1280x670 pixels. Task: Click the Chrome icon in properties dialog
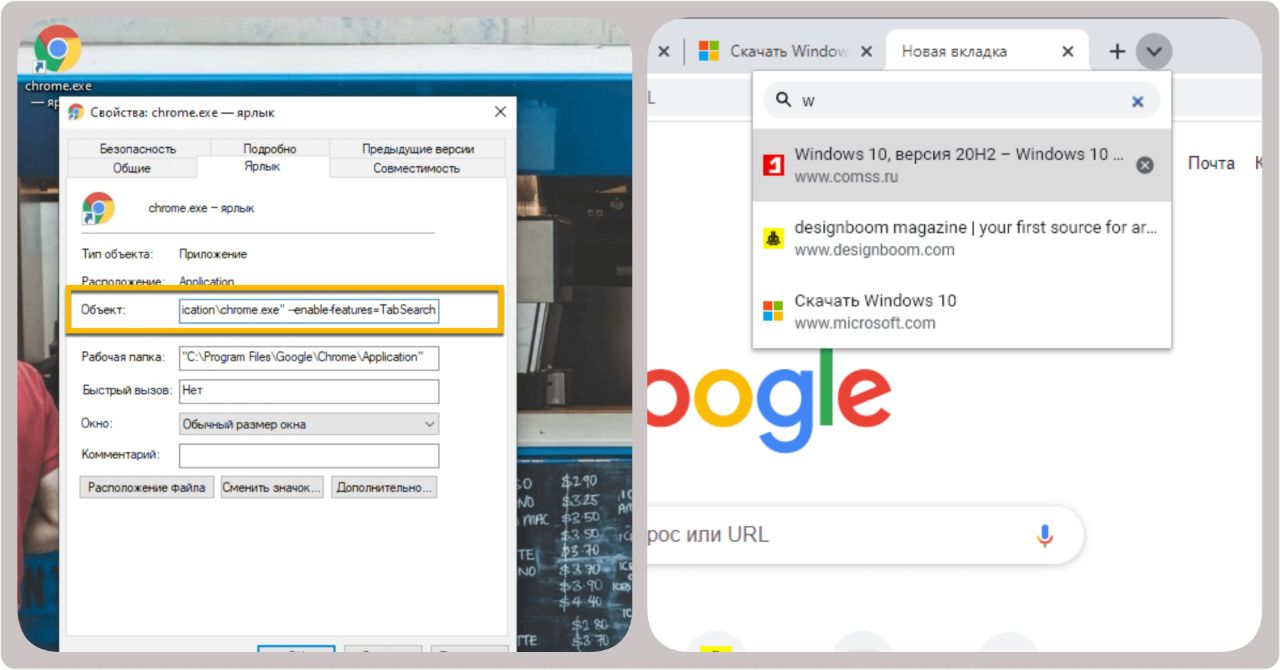[98, 208]
